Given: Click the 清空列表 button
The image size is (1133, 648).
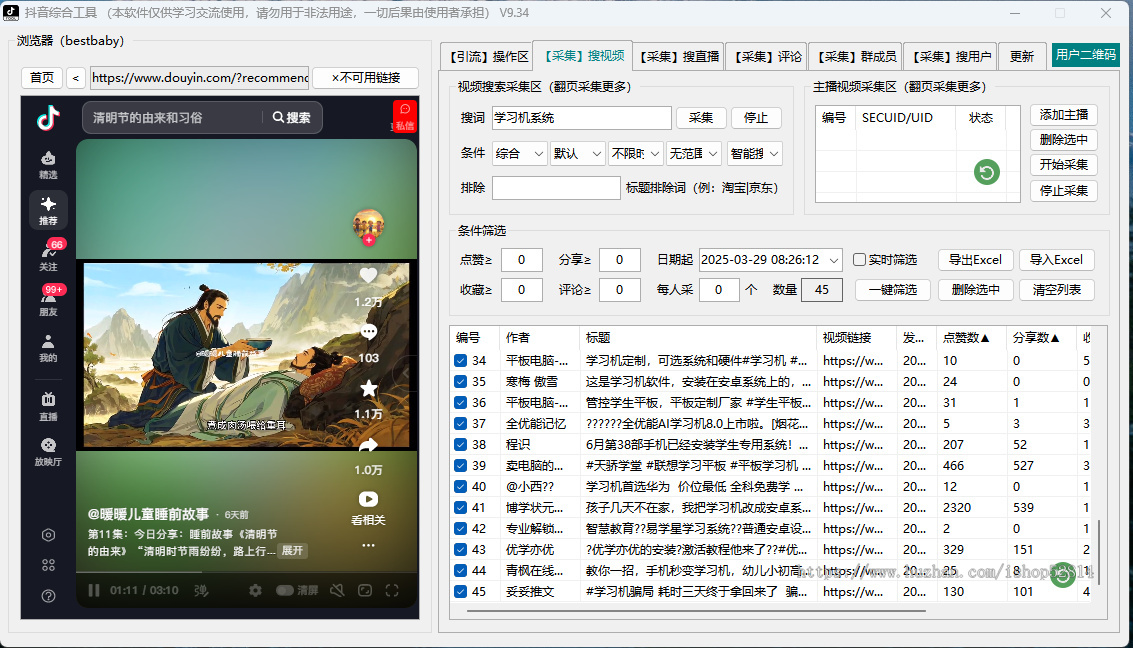Looking at the screenshot, I should pos(1056,290).
